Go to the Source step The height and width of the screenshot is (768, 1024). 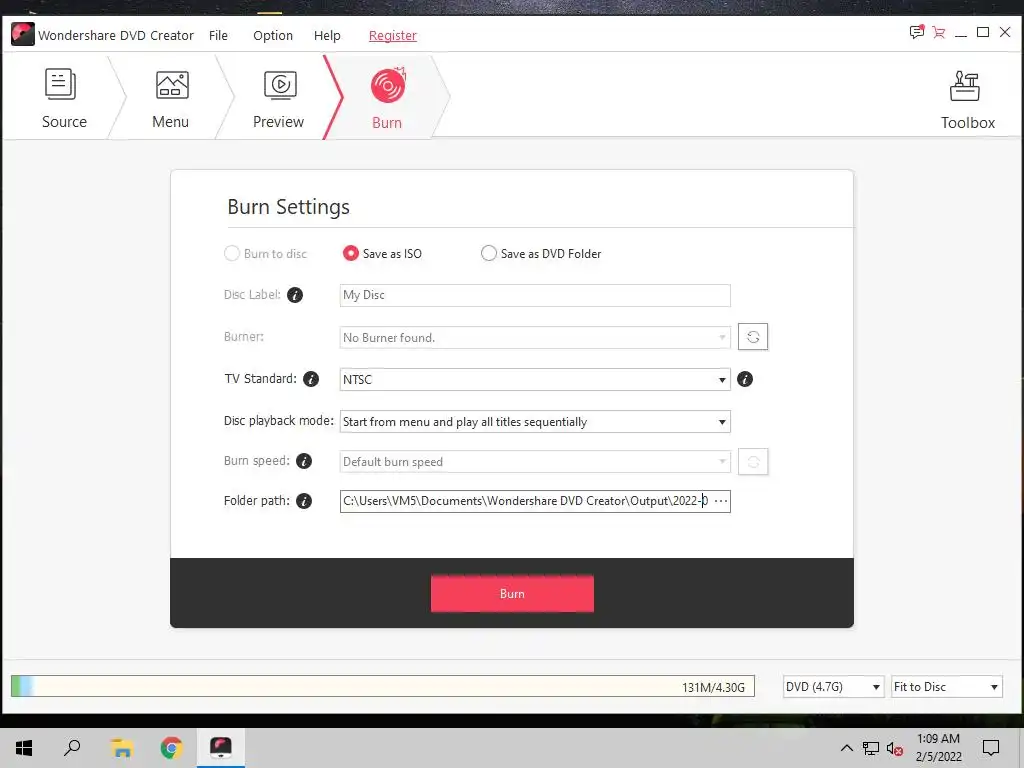(x=63, y=98)
